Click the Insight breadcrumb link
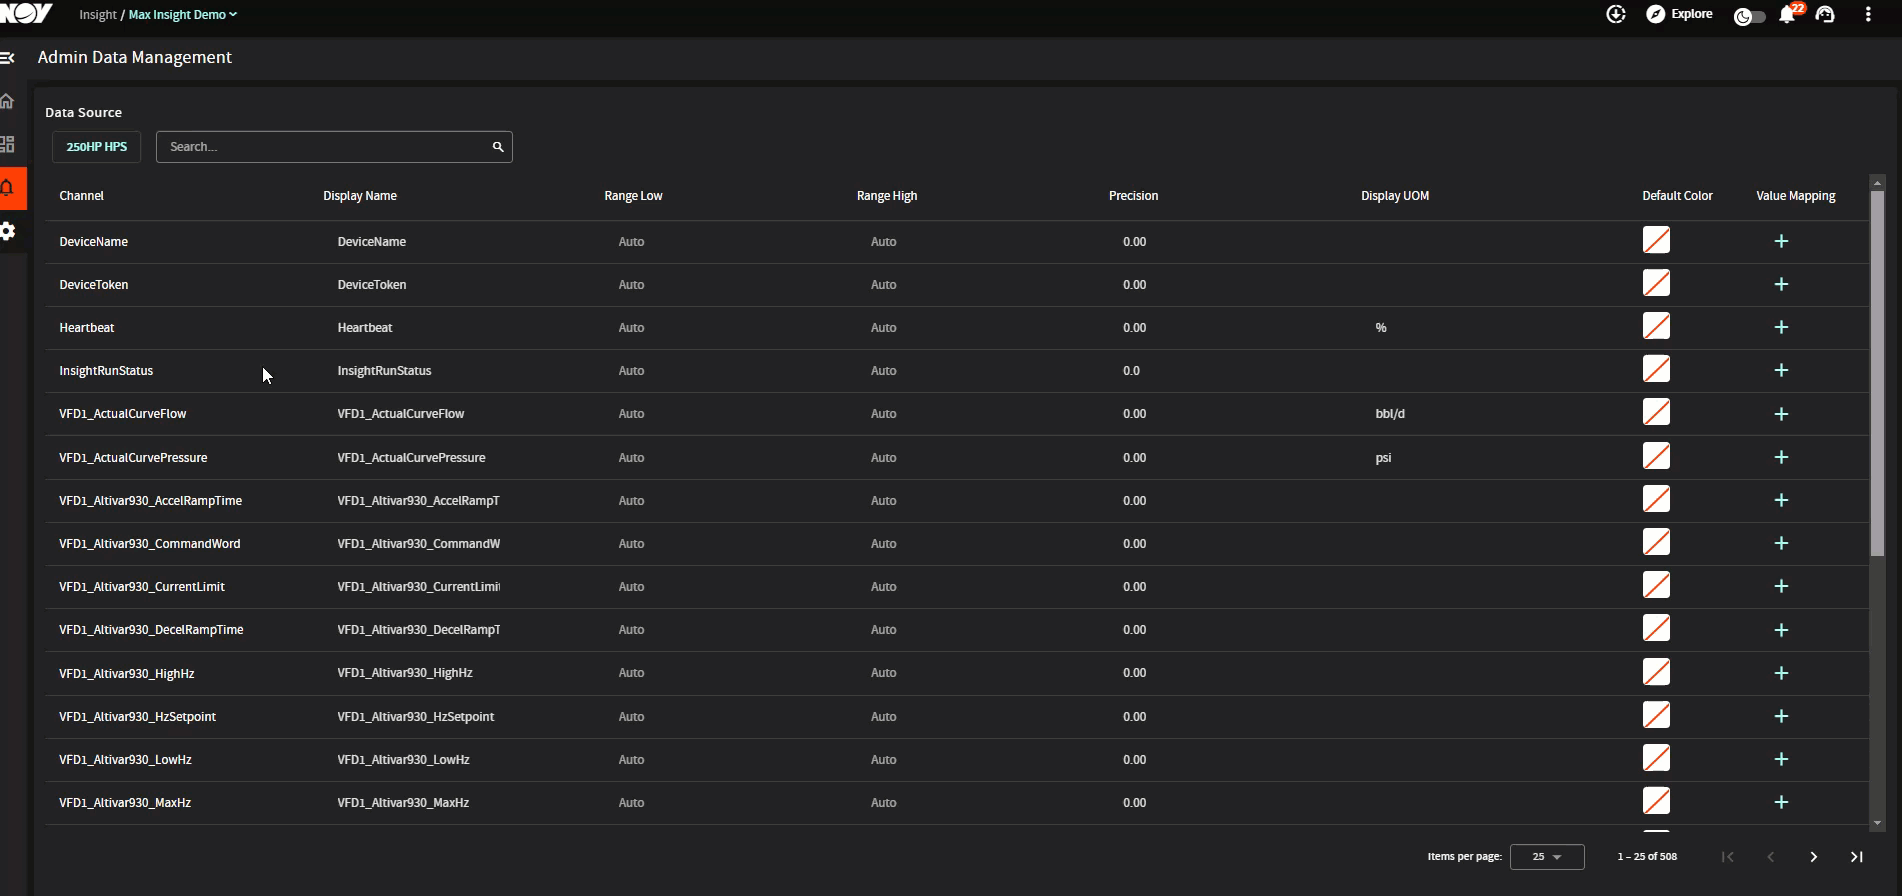The image size is (1902, 896). [x=98, y=15]
